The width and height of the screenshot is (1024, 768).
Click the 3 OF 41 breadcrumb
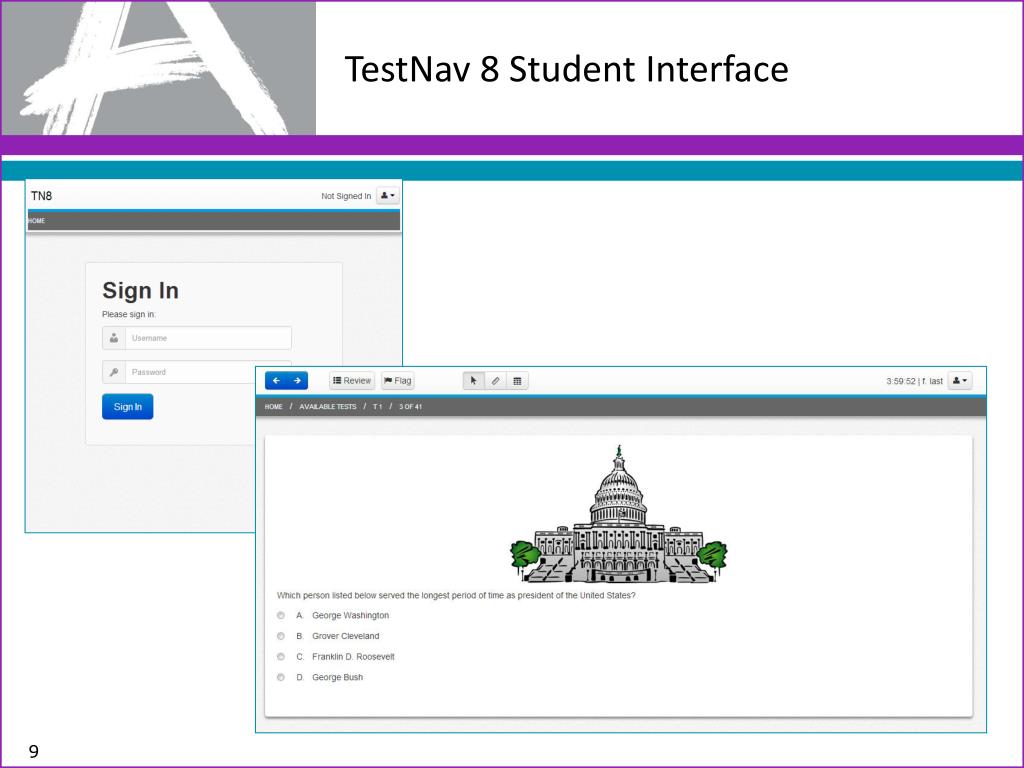coord(410,407)
